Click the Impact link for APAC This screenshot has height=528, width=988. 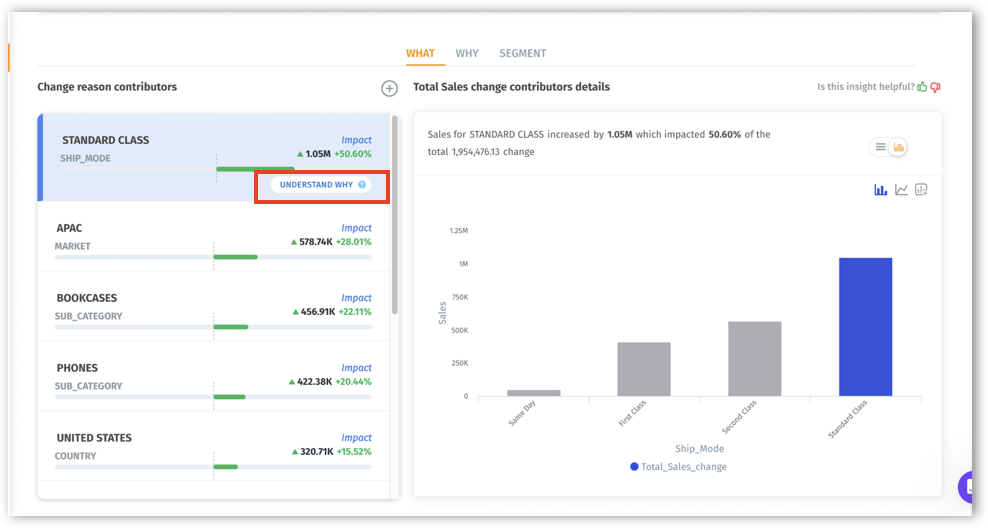coord(356,228)
